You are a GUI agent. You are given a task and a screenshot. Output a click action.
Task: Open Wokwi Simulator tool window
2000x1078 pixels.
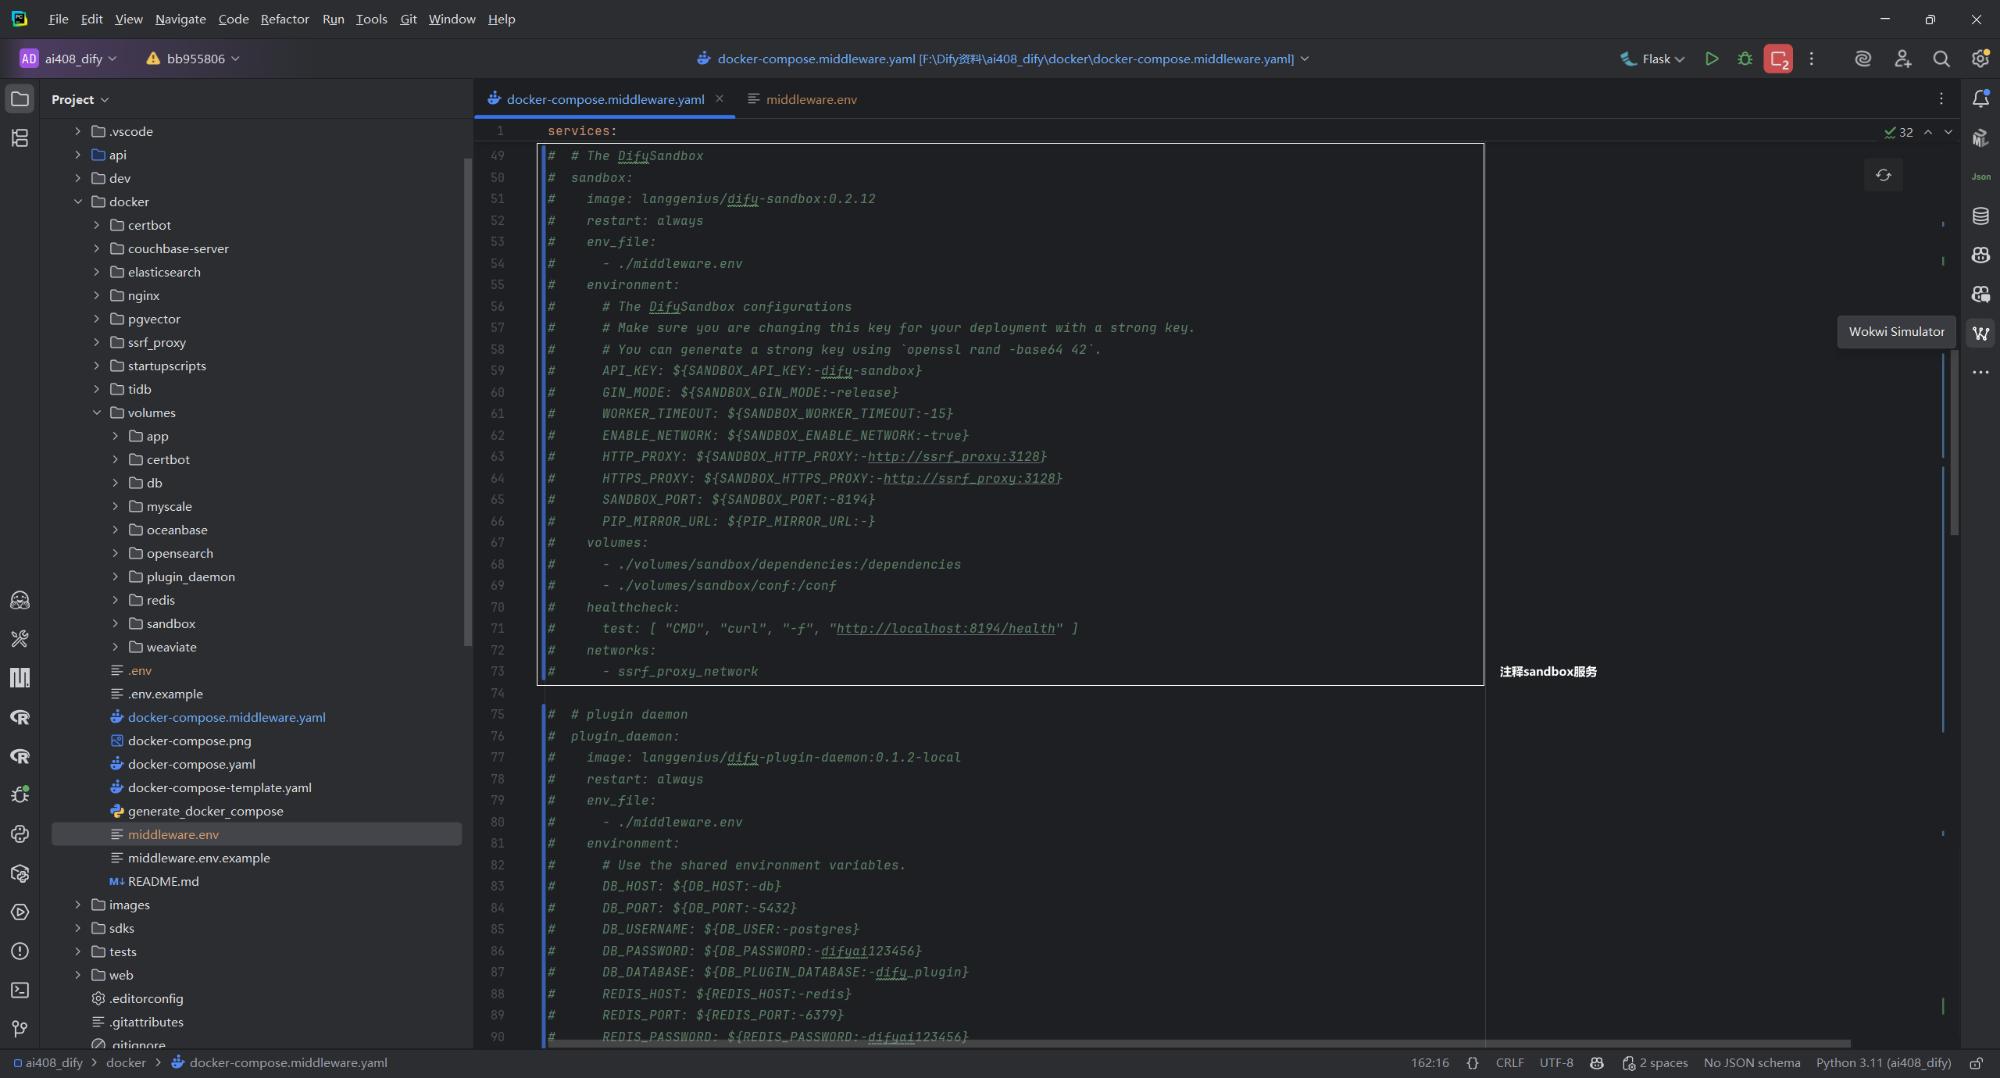tap(1980, 333)
